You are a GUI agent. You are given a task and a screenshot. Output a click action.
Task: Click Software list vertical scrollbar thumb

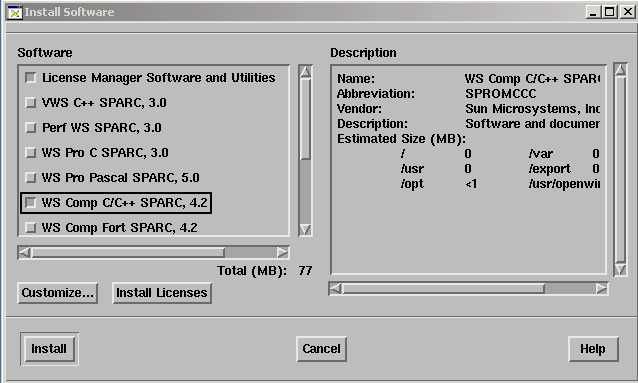[x=305, y=119]
